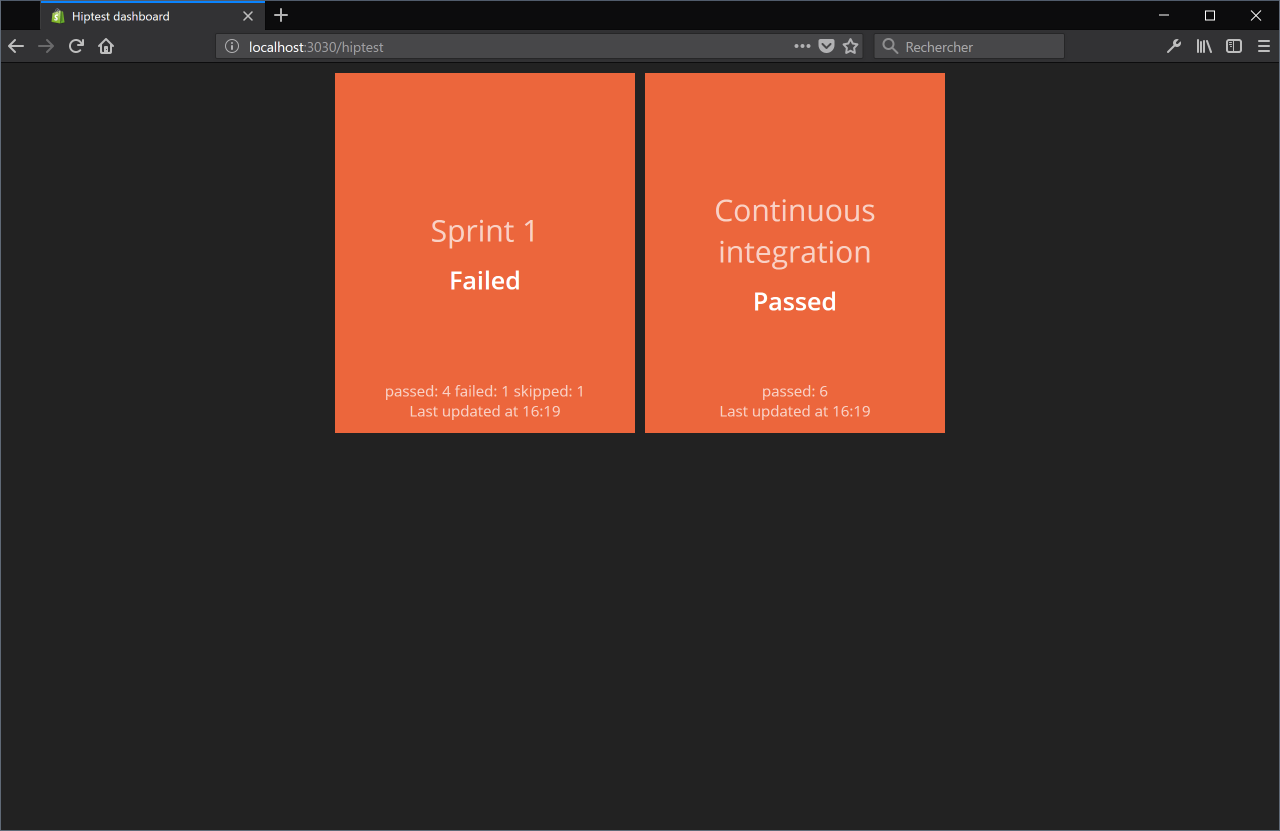
Task: Open developer tools wrench icon
Action: tap(1174, 46)
